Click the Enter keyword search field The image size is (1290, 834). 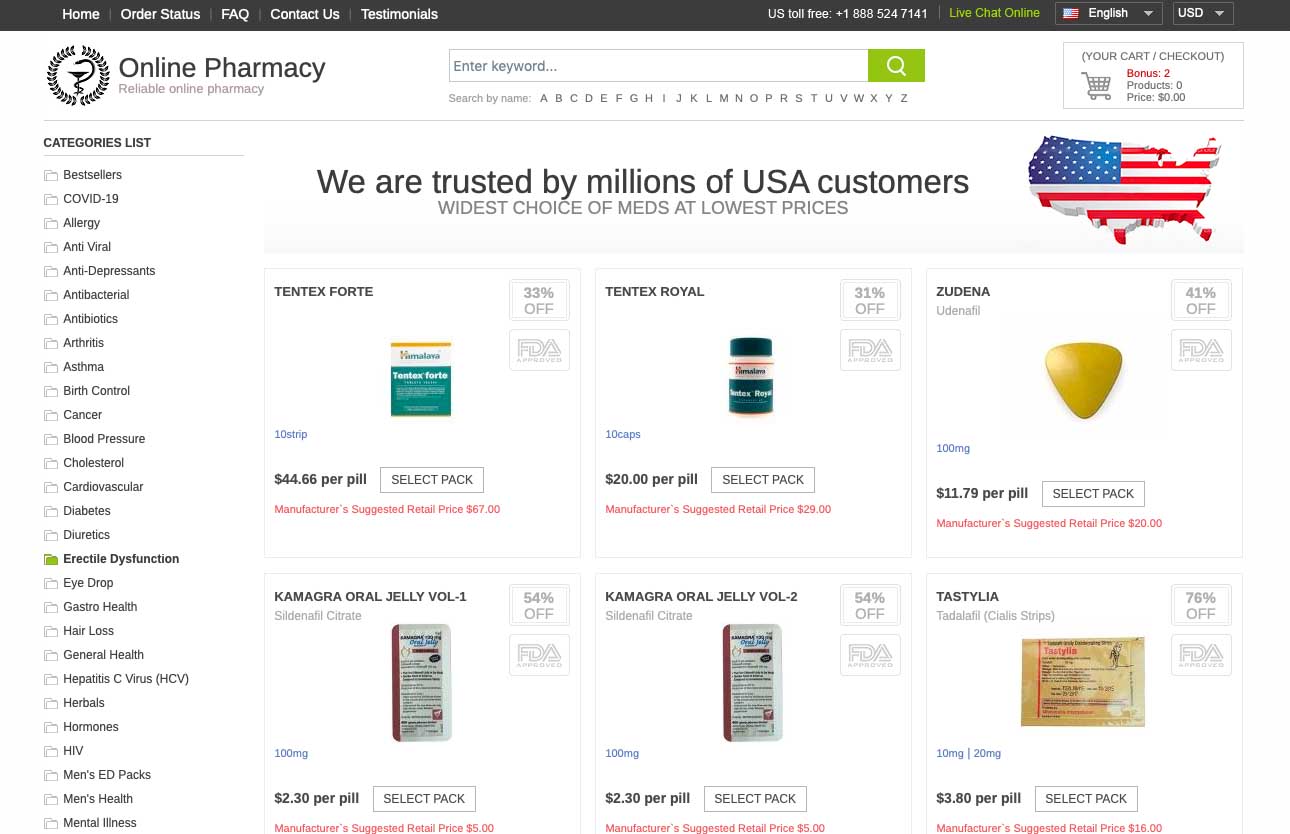[658, 66]
